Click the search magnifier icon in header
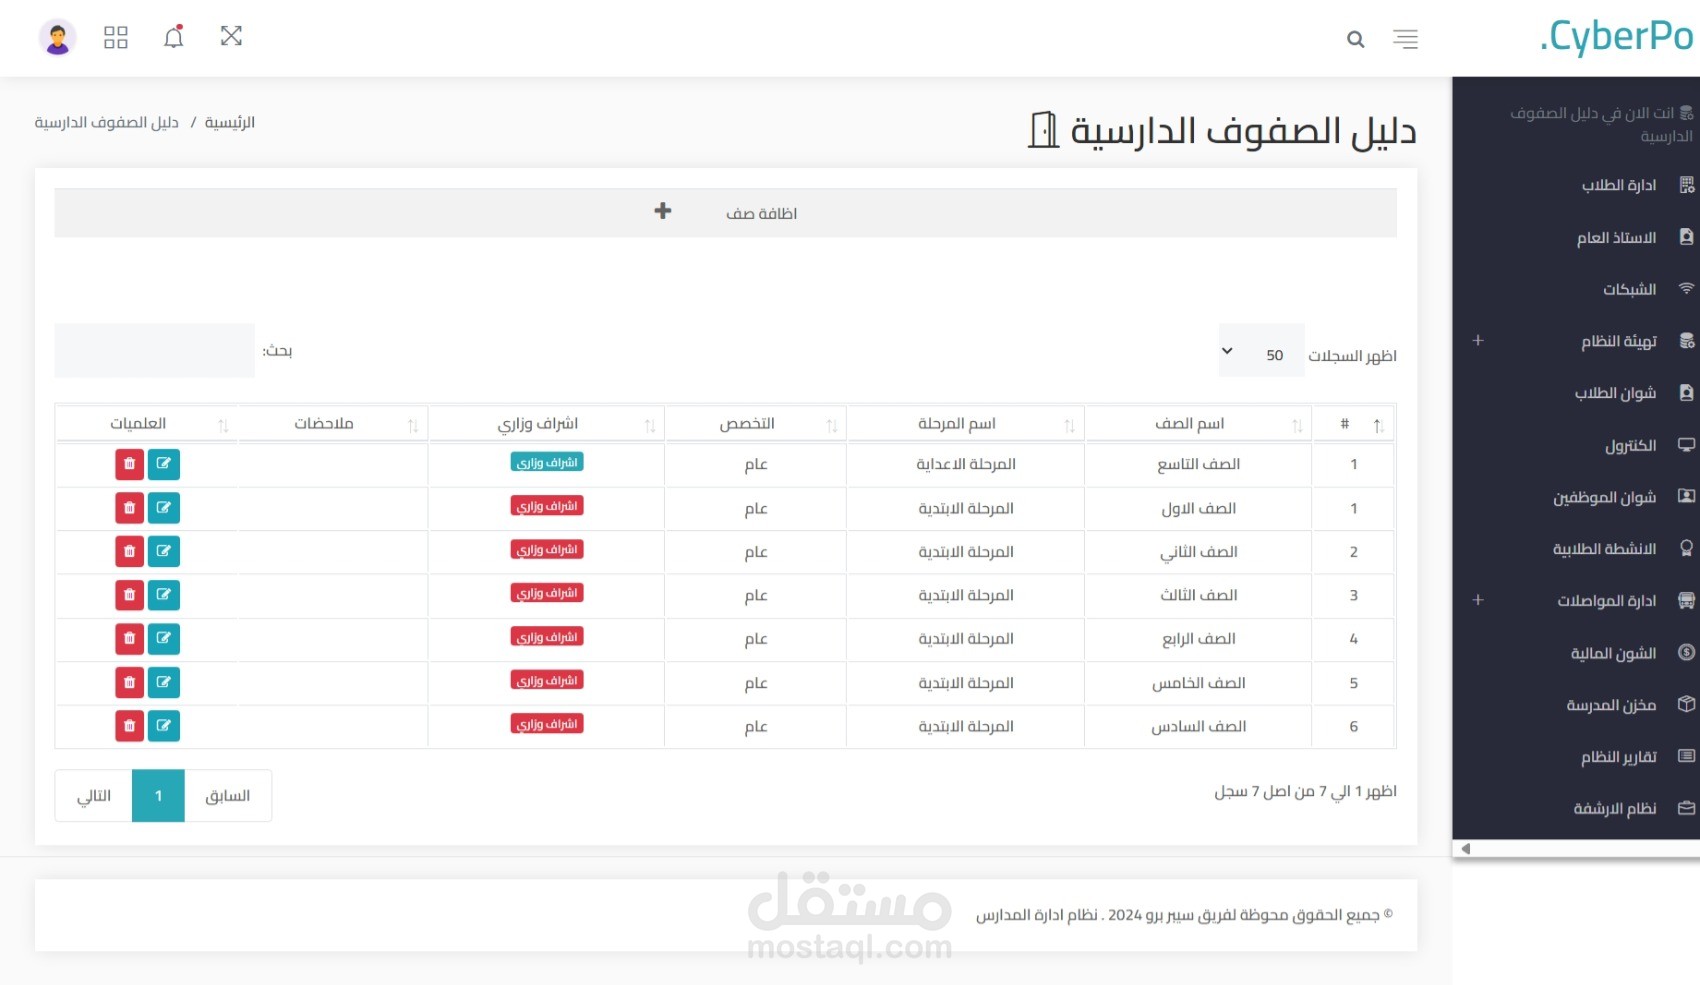The height and width of the screenshot is (985, 1700). click(1355, 39)
